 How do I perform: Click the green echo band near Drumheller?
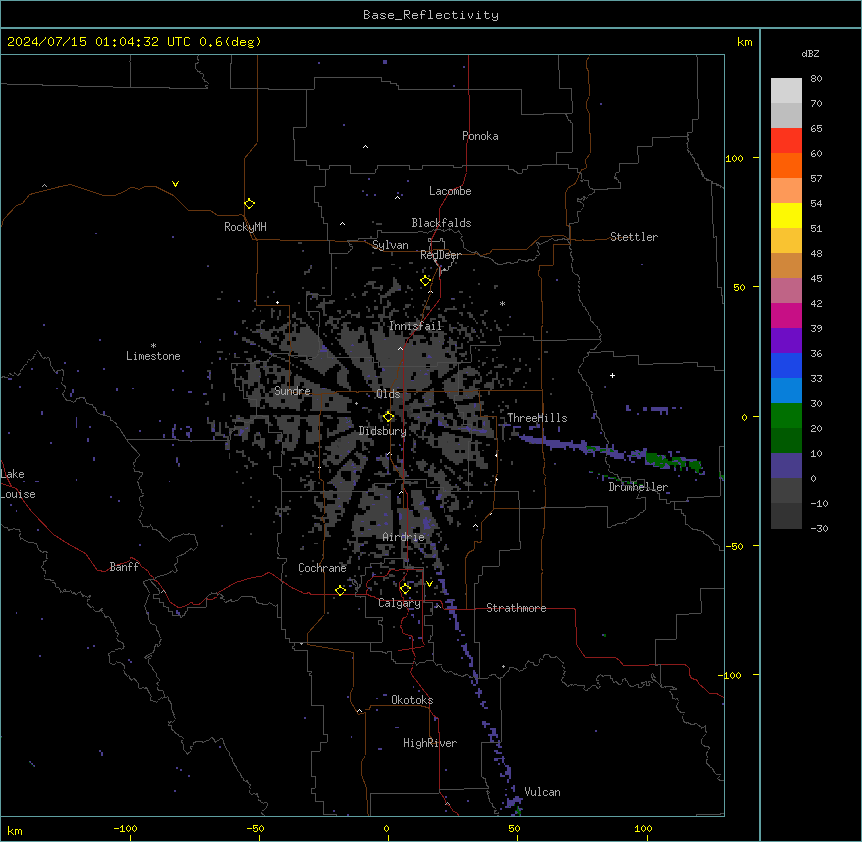point(673,461)
